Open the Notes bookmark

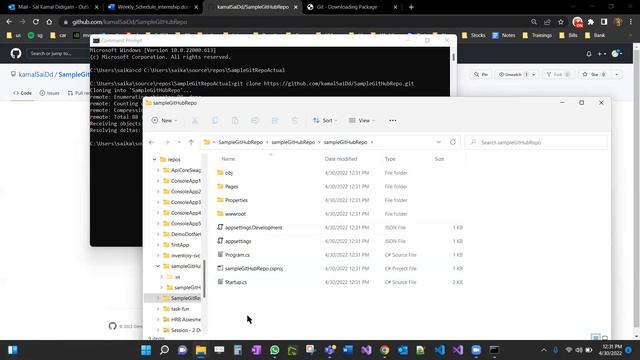(504, 36)
